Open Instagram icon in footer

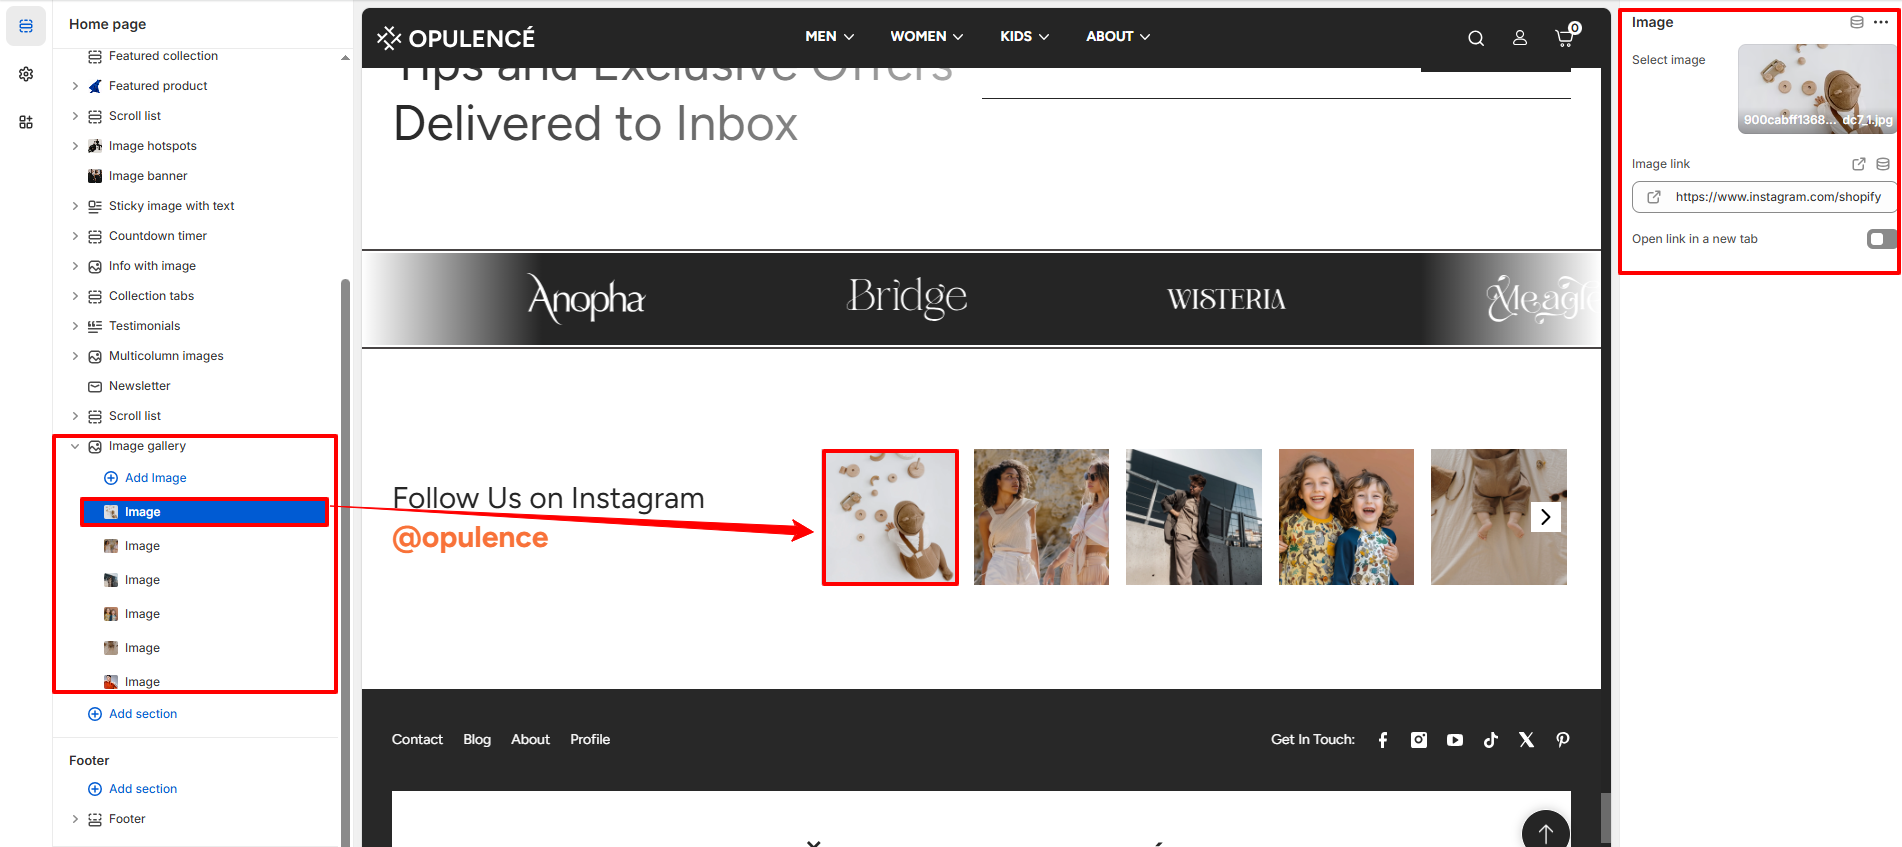[x=1419, y=740]
